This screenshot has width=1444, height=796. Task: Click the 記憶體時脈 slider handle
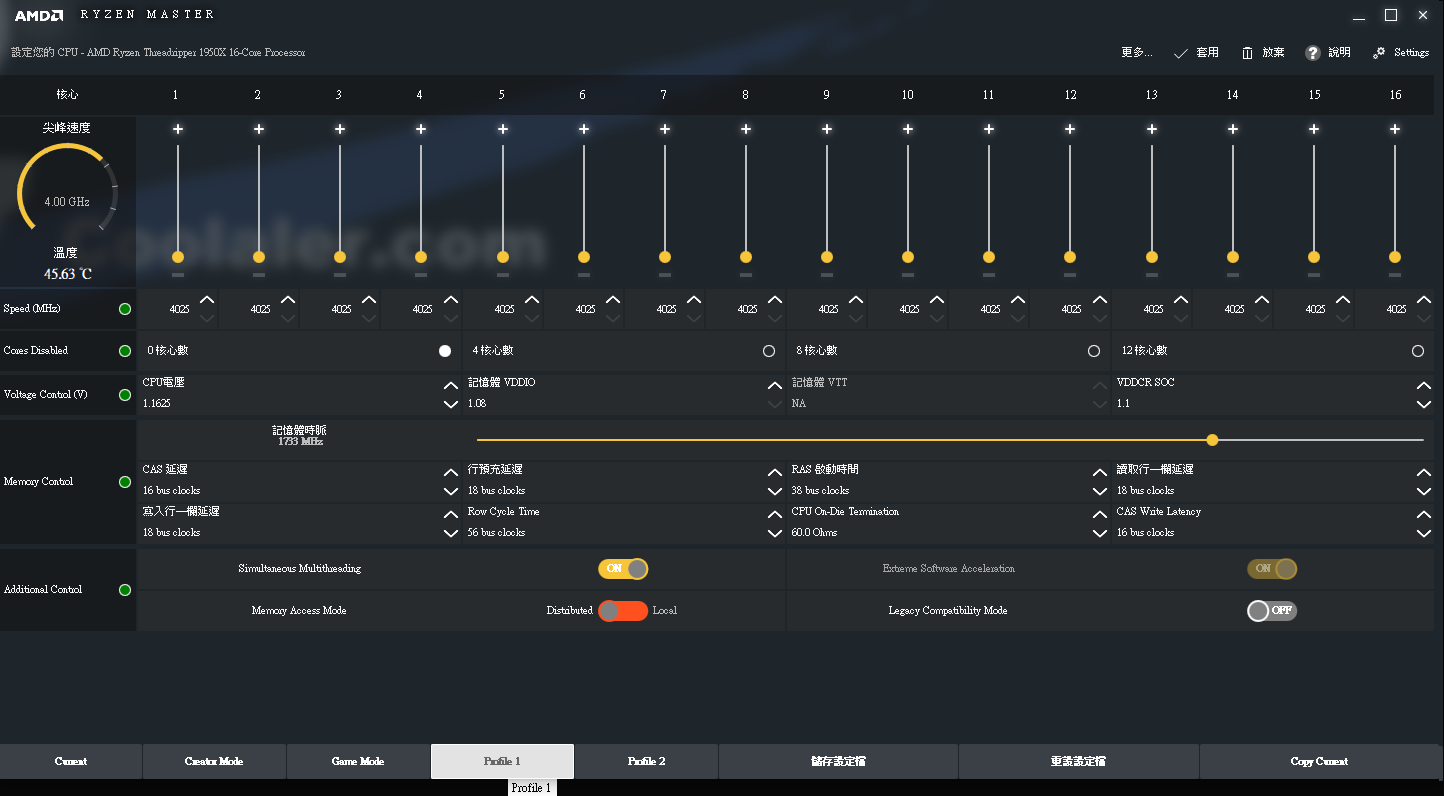[1212, 440]
